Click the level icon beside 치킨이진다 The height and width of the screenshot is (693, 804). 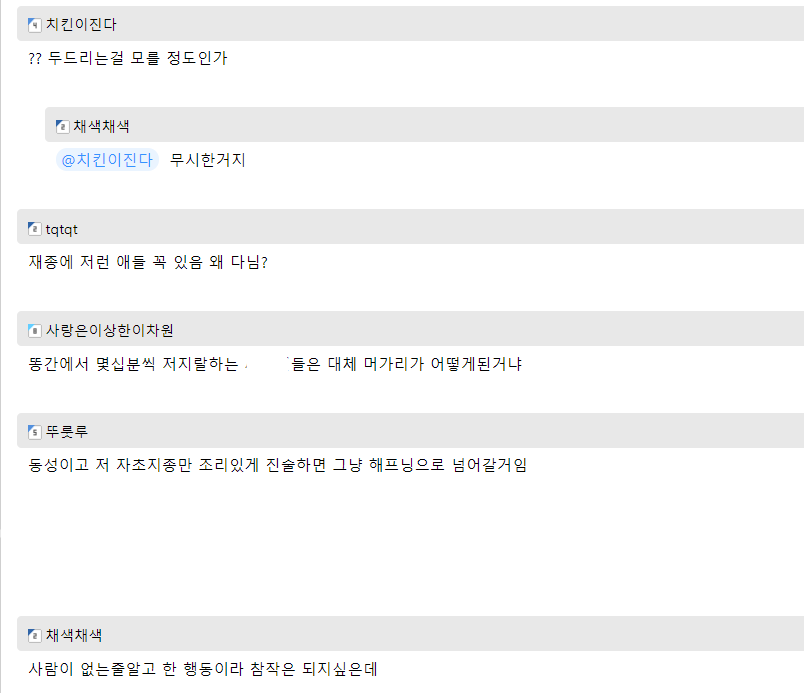pos(34,25)
